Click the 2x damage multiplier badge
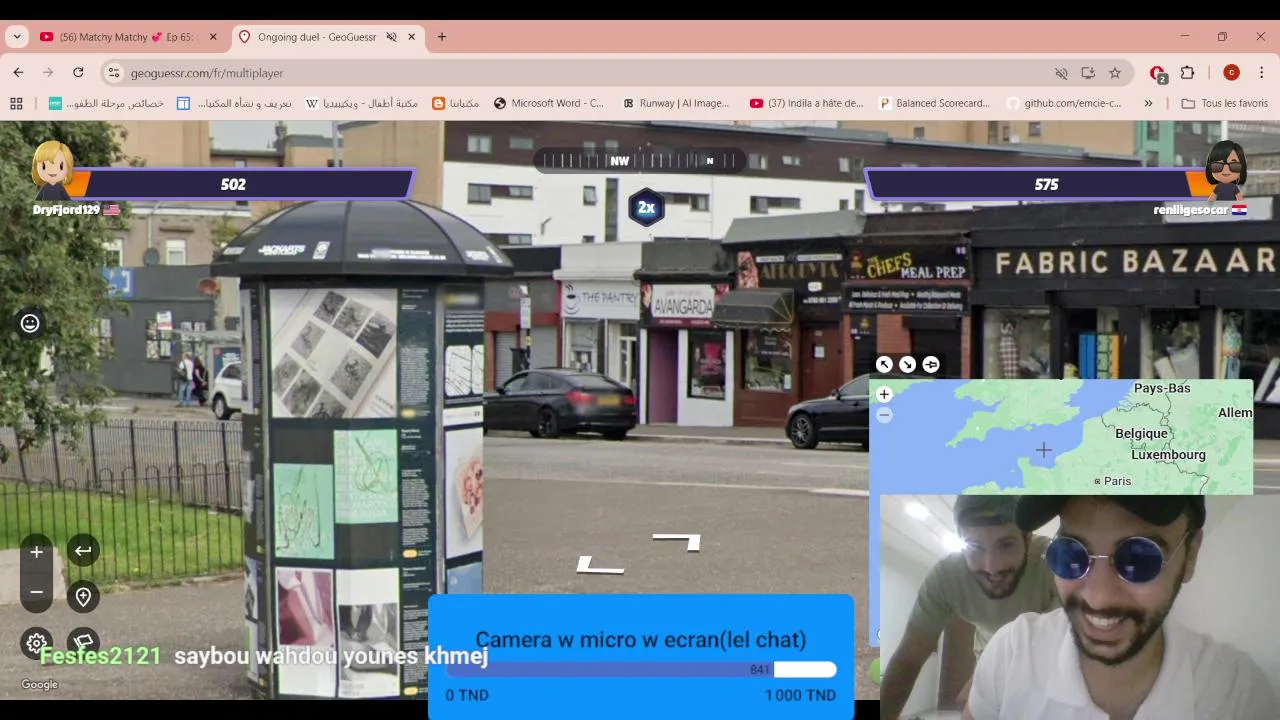This screenshot has width=1280, height=720. click(x=646, y=207)
